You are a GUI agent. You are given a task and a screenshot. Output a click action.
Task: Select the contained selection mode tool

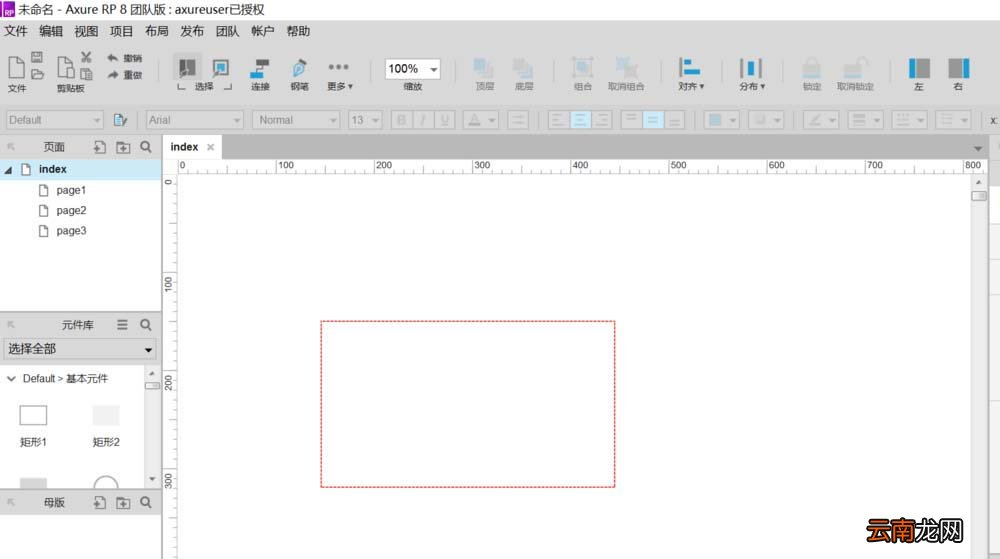(x=221, y=68)
